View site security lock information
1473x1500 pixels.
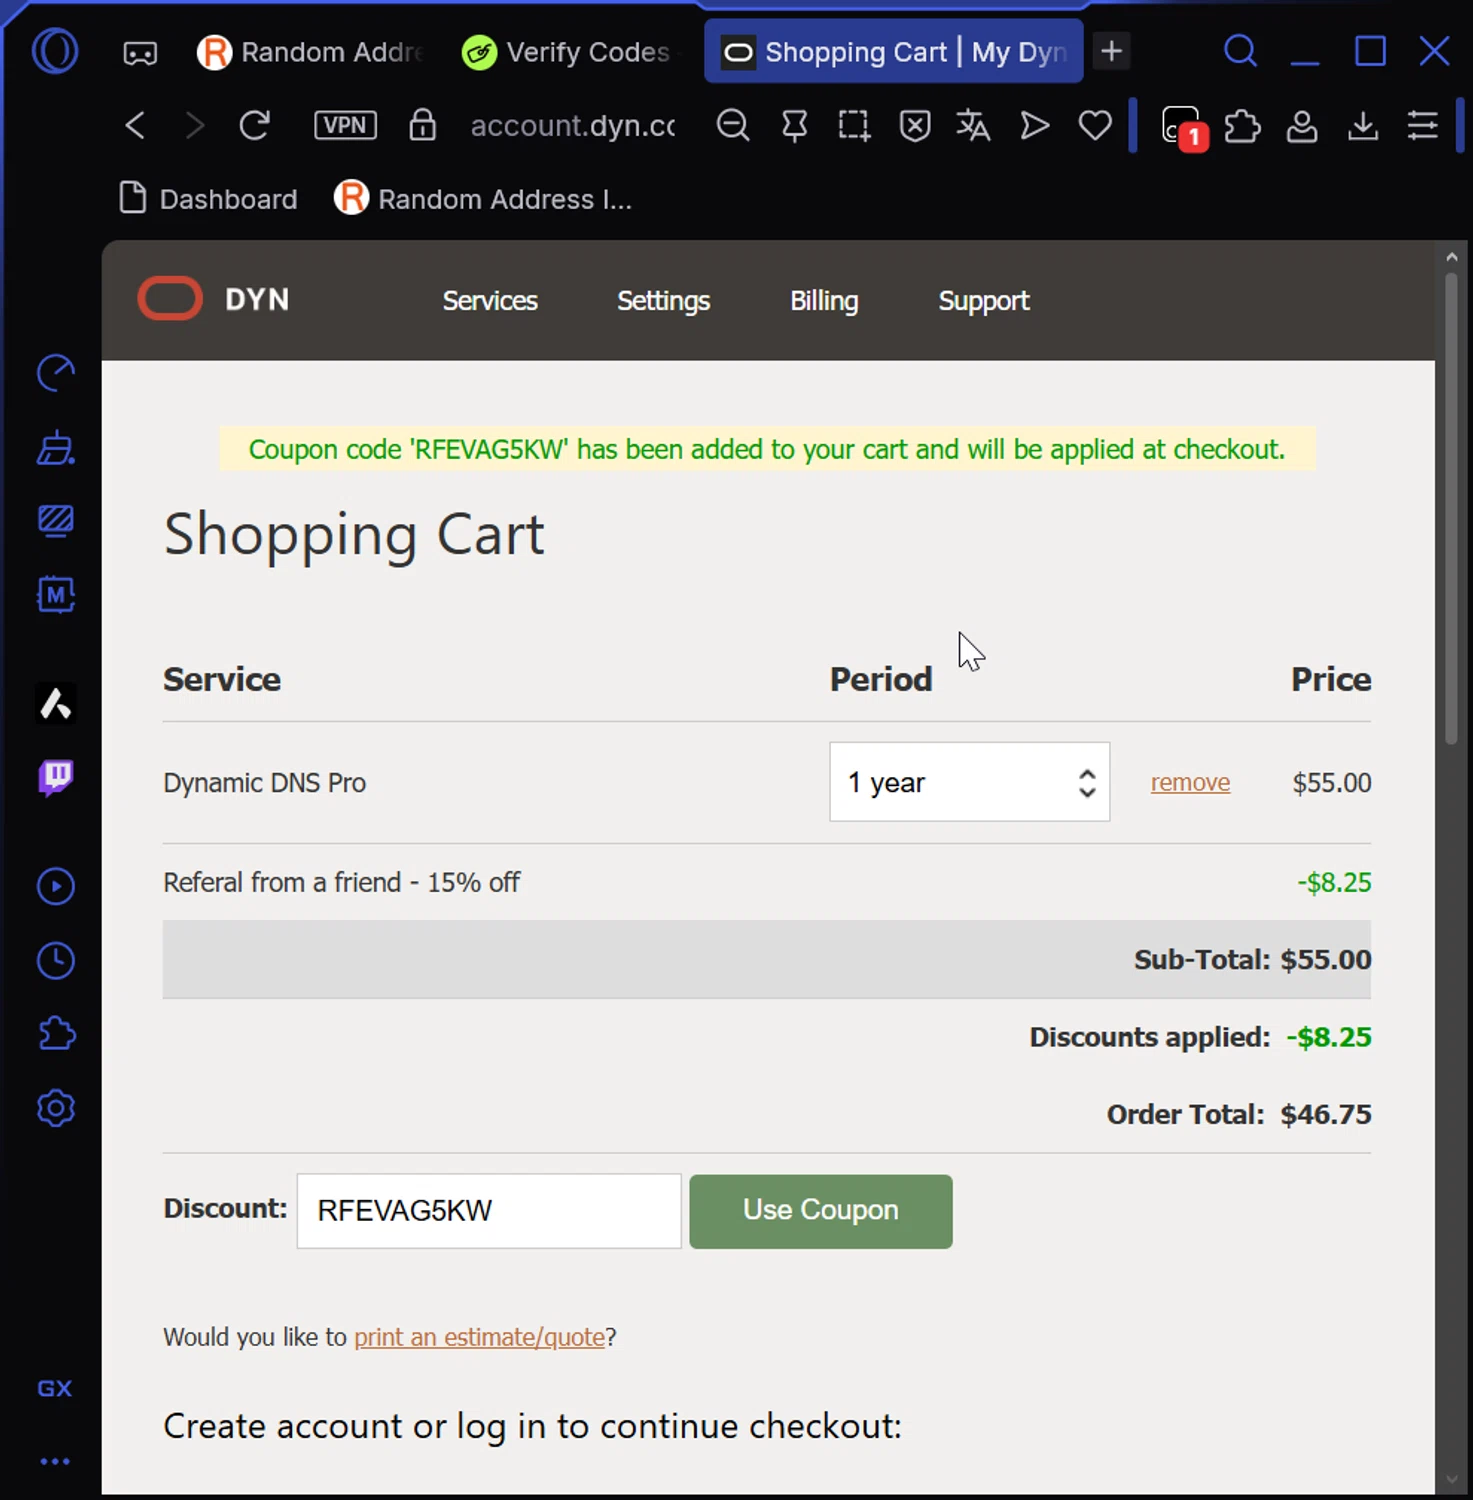[423, 125]
